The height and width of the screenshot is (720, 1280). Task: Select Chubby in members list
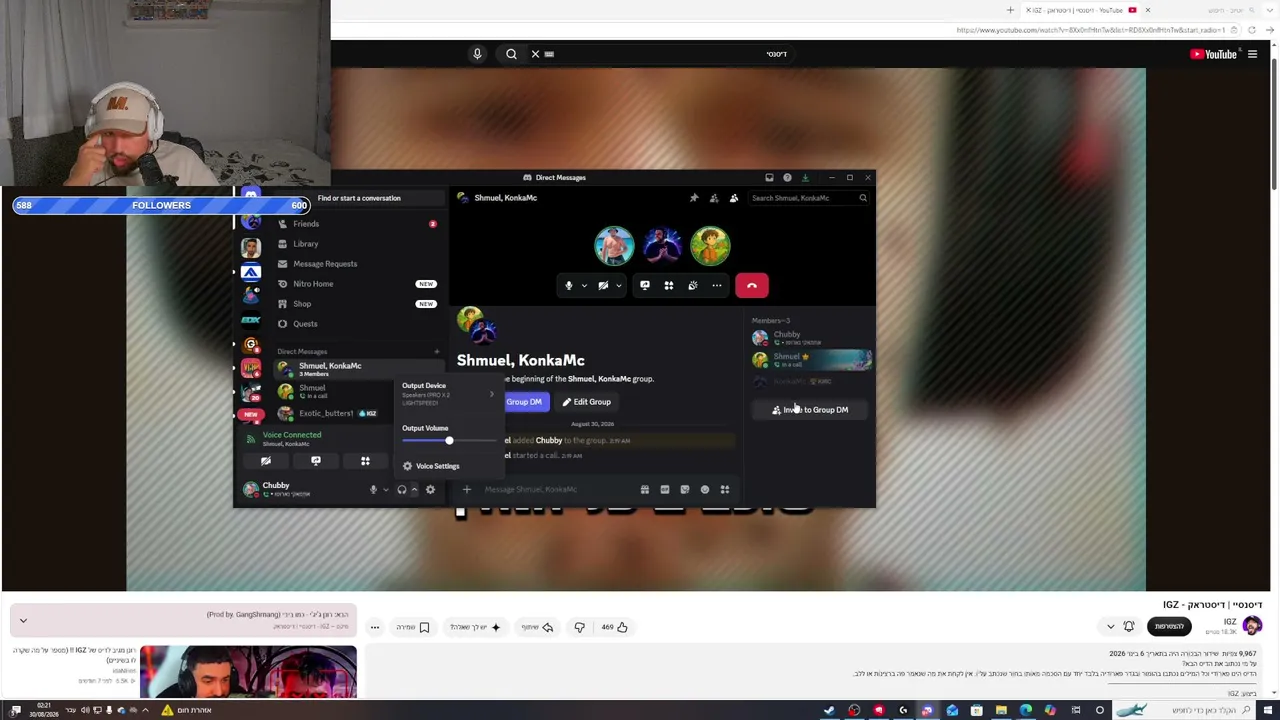click(811, 338)
